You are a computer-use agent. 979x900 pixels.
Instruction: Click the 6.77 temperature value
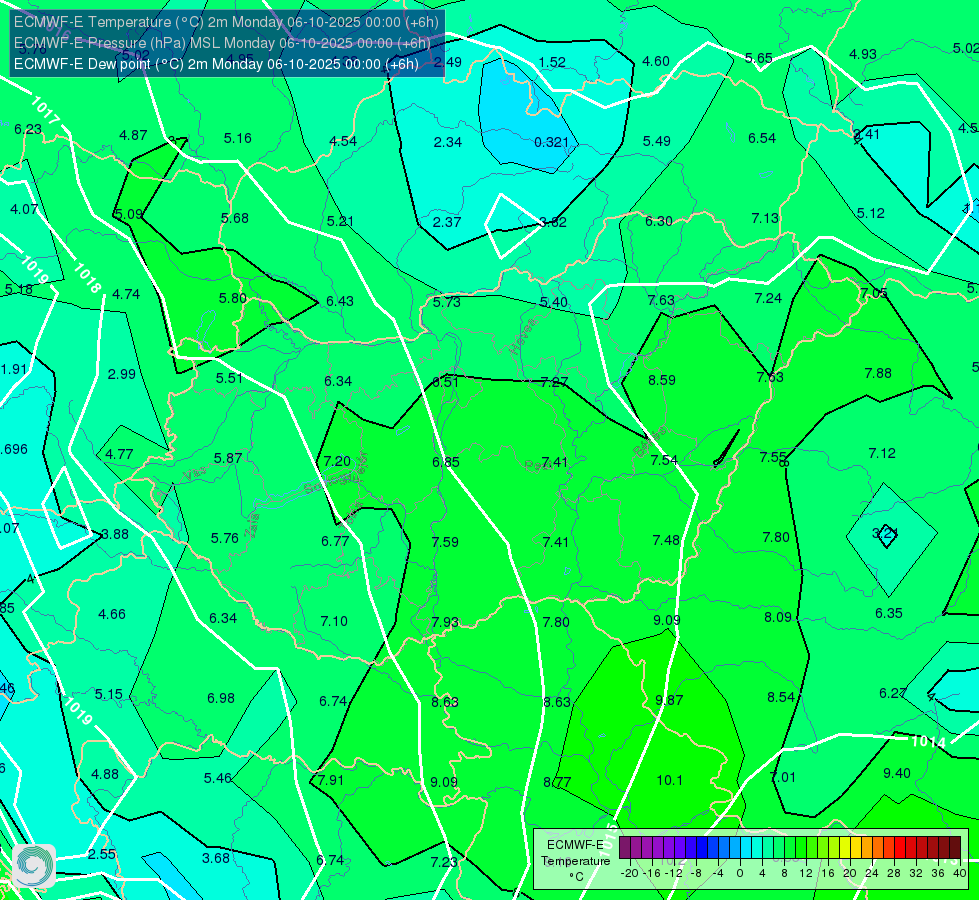[335, 541]
